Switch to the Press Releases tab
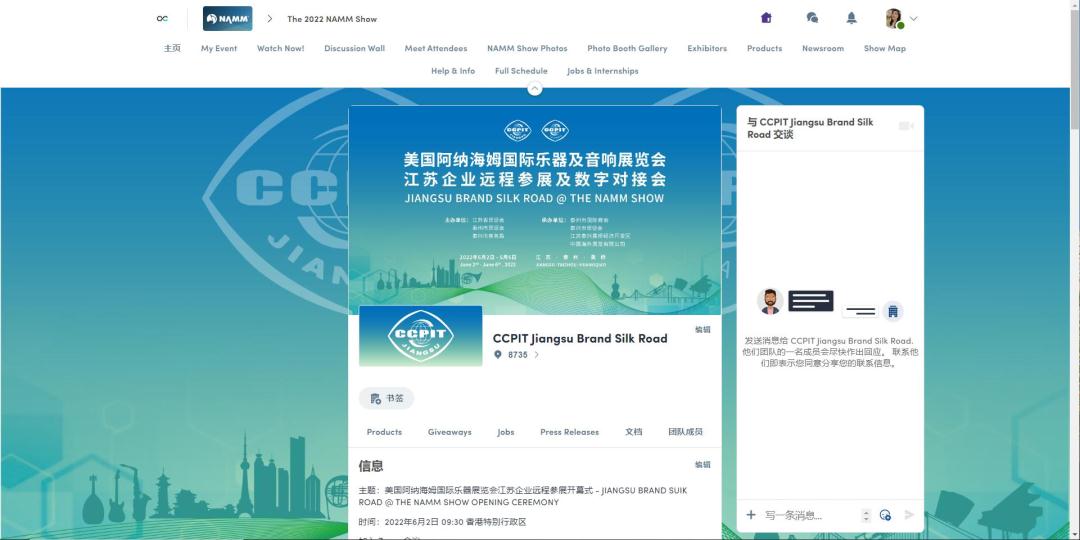Image resolution: width=1080 pixels, height=540 pixels. click(x=570, y=432)
